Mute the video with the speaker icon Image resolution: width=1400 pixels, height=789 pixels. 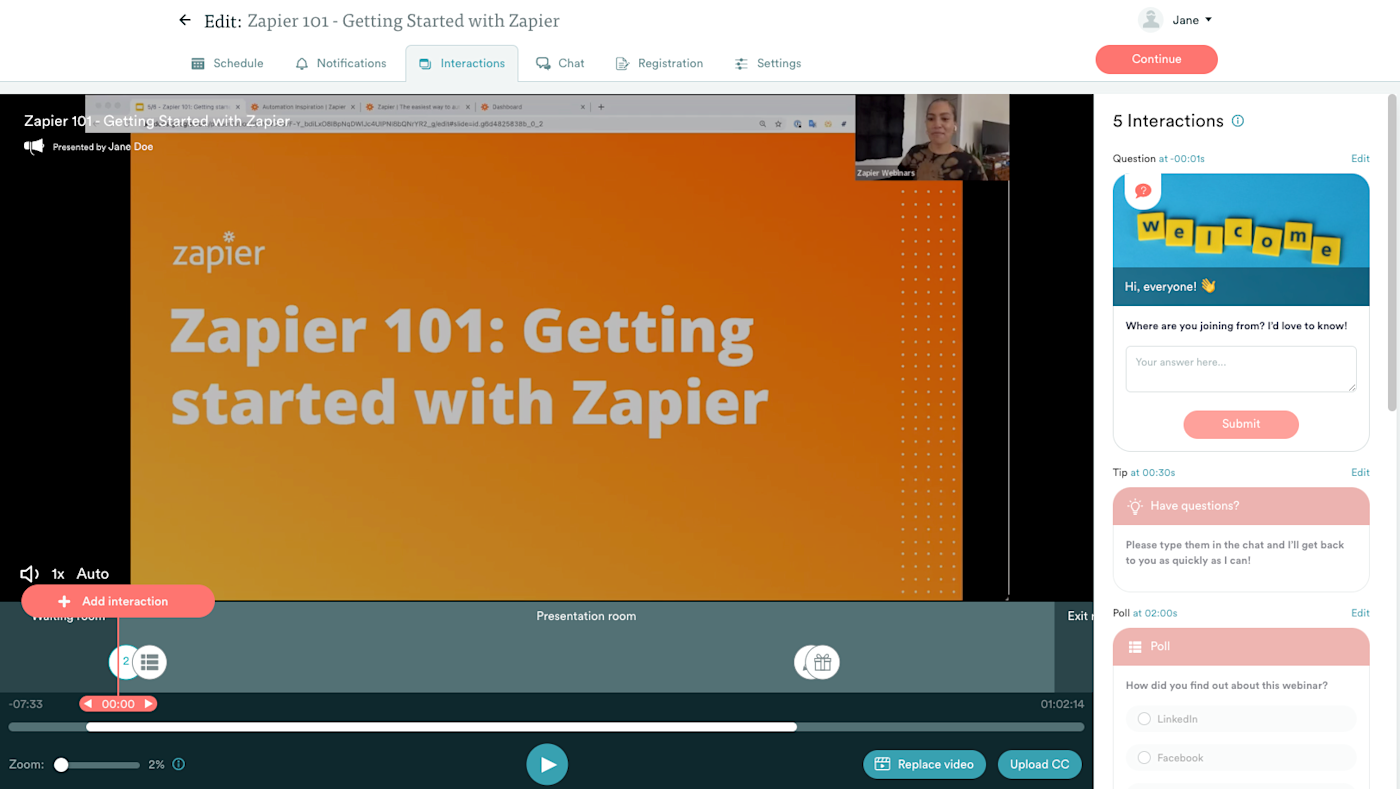pos(30,574)
